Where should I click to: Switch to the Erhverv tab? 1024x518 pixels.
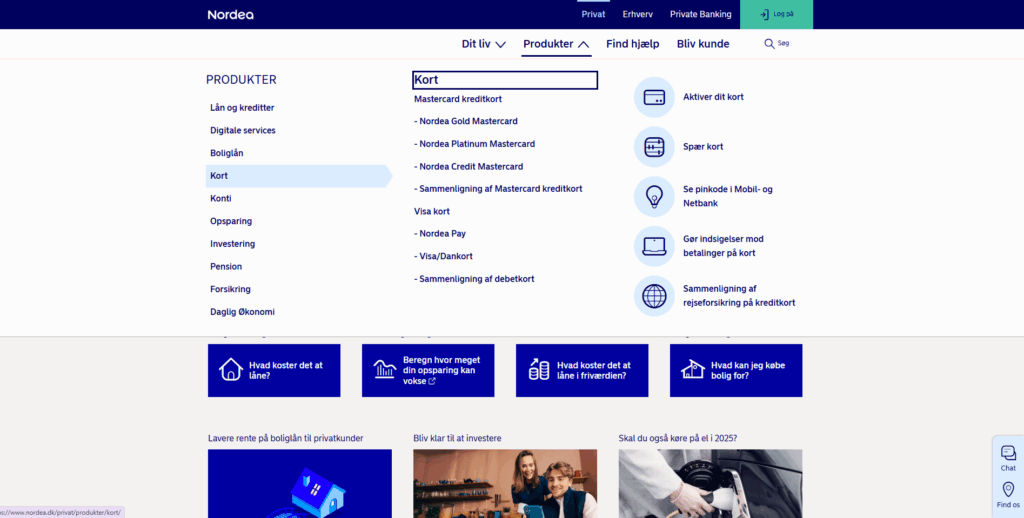pos(637,14)
